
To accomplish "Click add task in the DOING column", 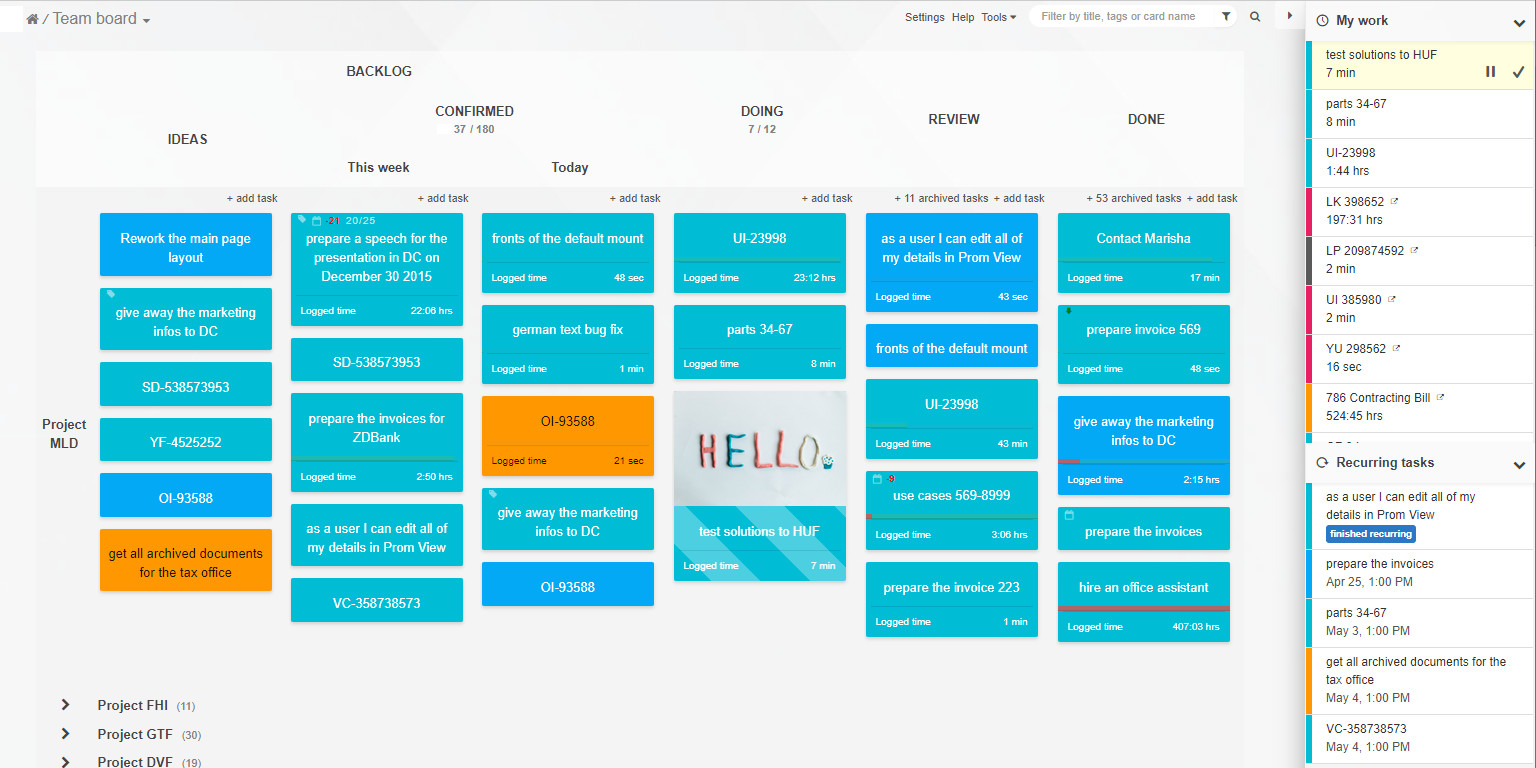I will tap(827, 198).
